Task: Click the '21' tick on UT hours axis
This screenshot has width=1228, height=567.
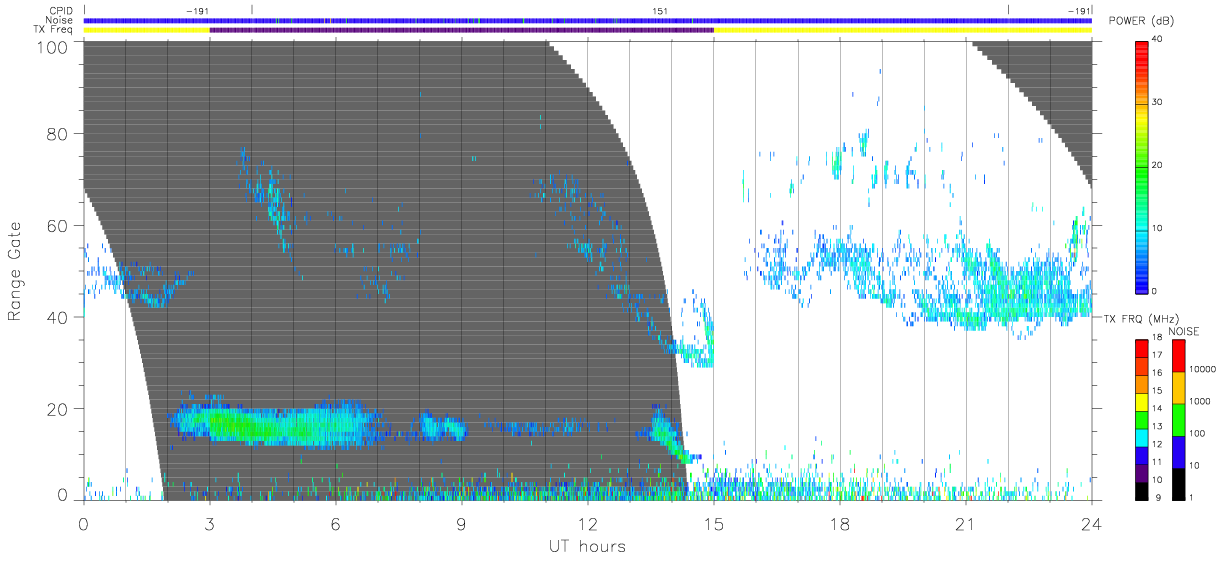Action: click(x=965, y=522)
